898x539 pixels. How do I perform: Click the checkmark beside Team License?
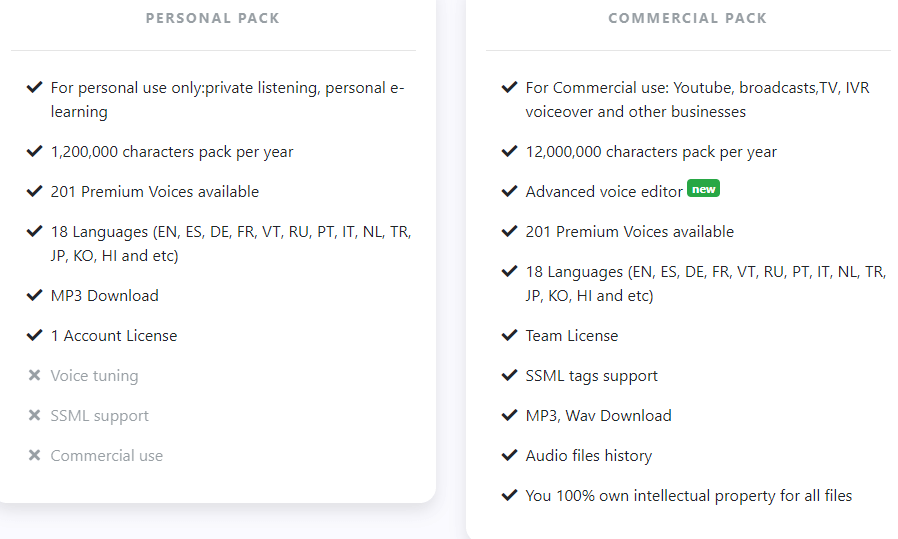tap(509, 335)
